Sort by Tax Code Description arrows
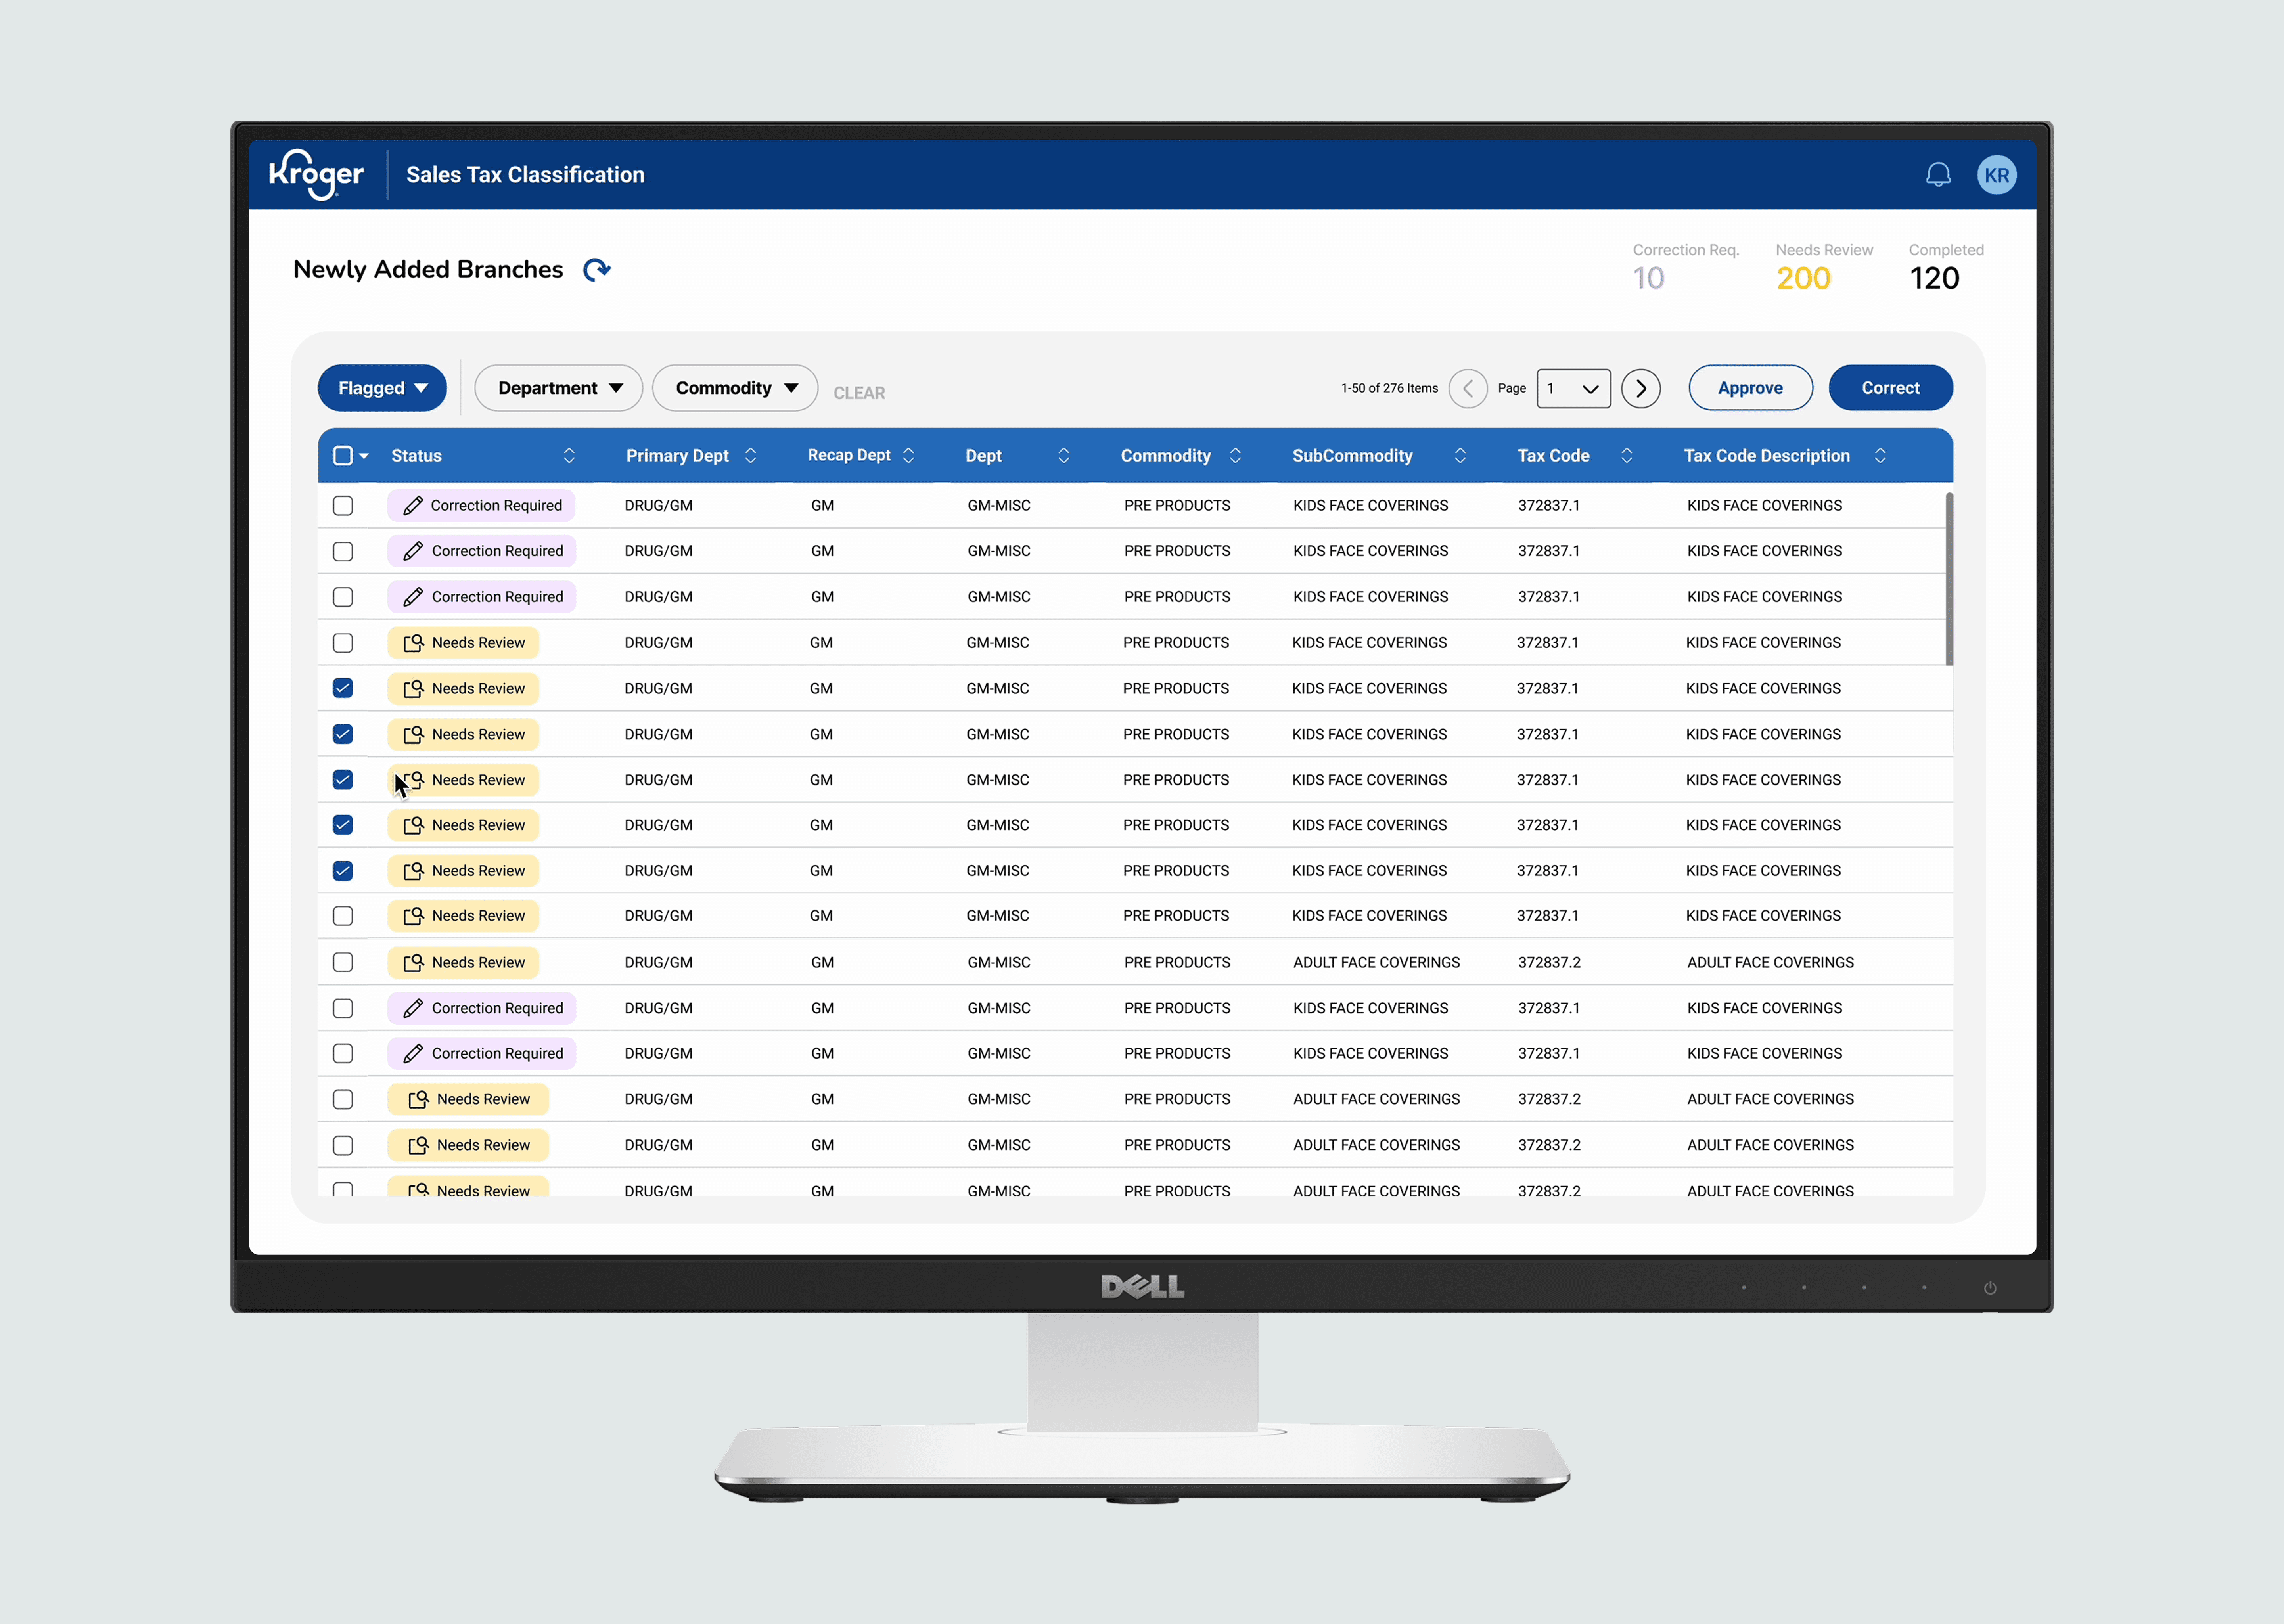Screen dimensions: 2284x1624 tap(1880, 456)
